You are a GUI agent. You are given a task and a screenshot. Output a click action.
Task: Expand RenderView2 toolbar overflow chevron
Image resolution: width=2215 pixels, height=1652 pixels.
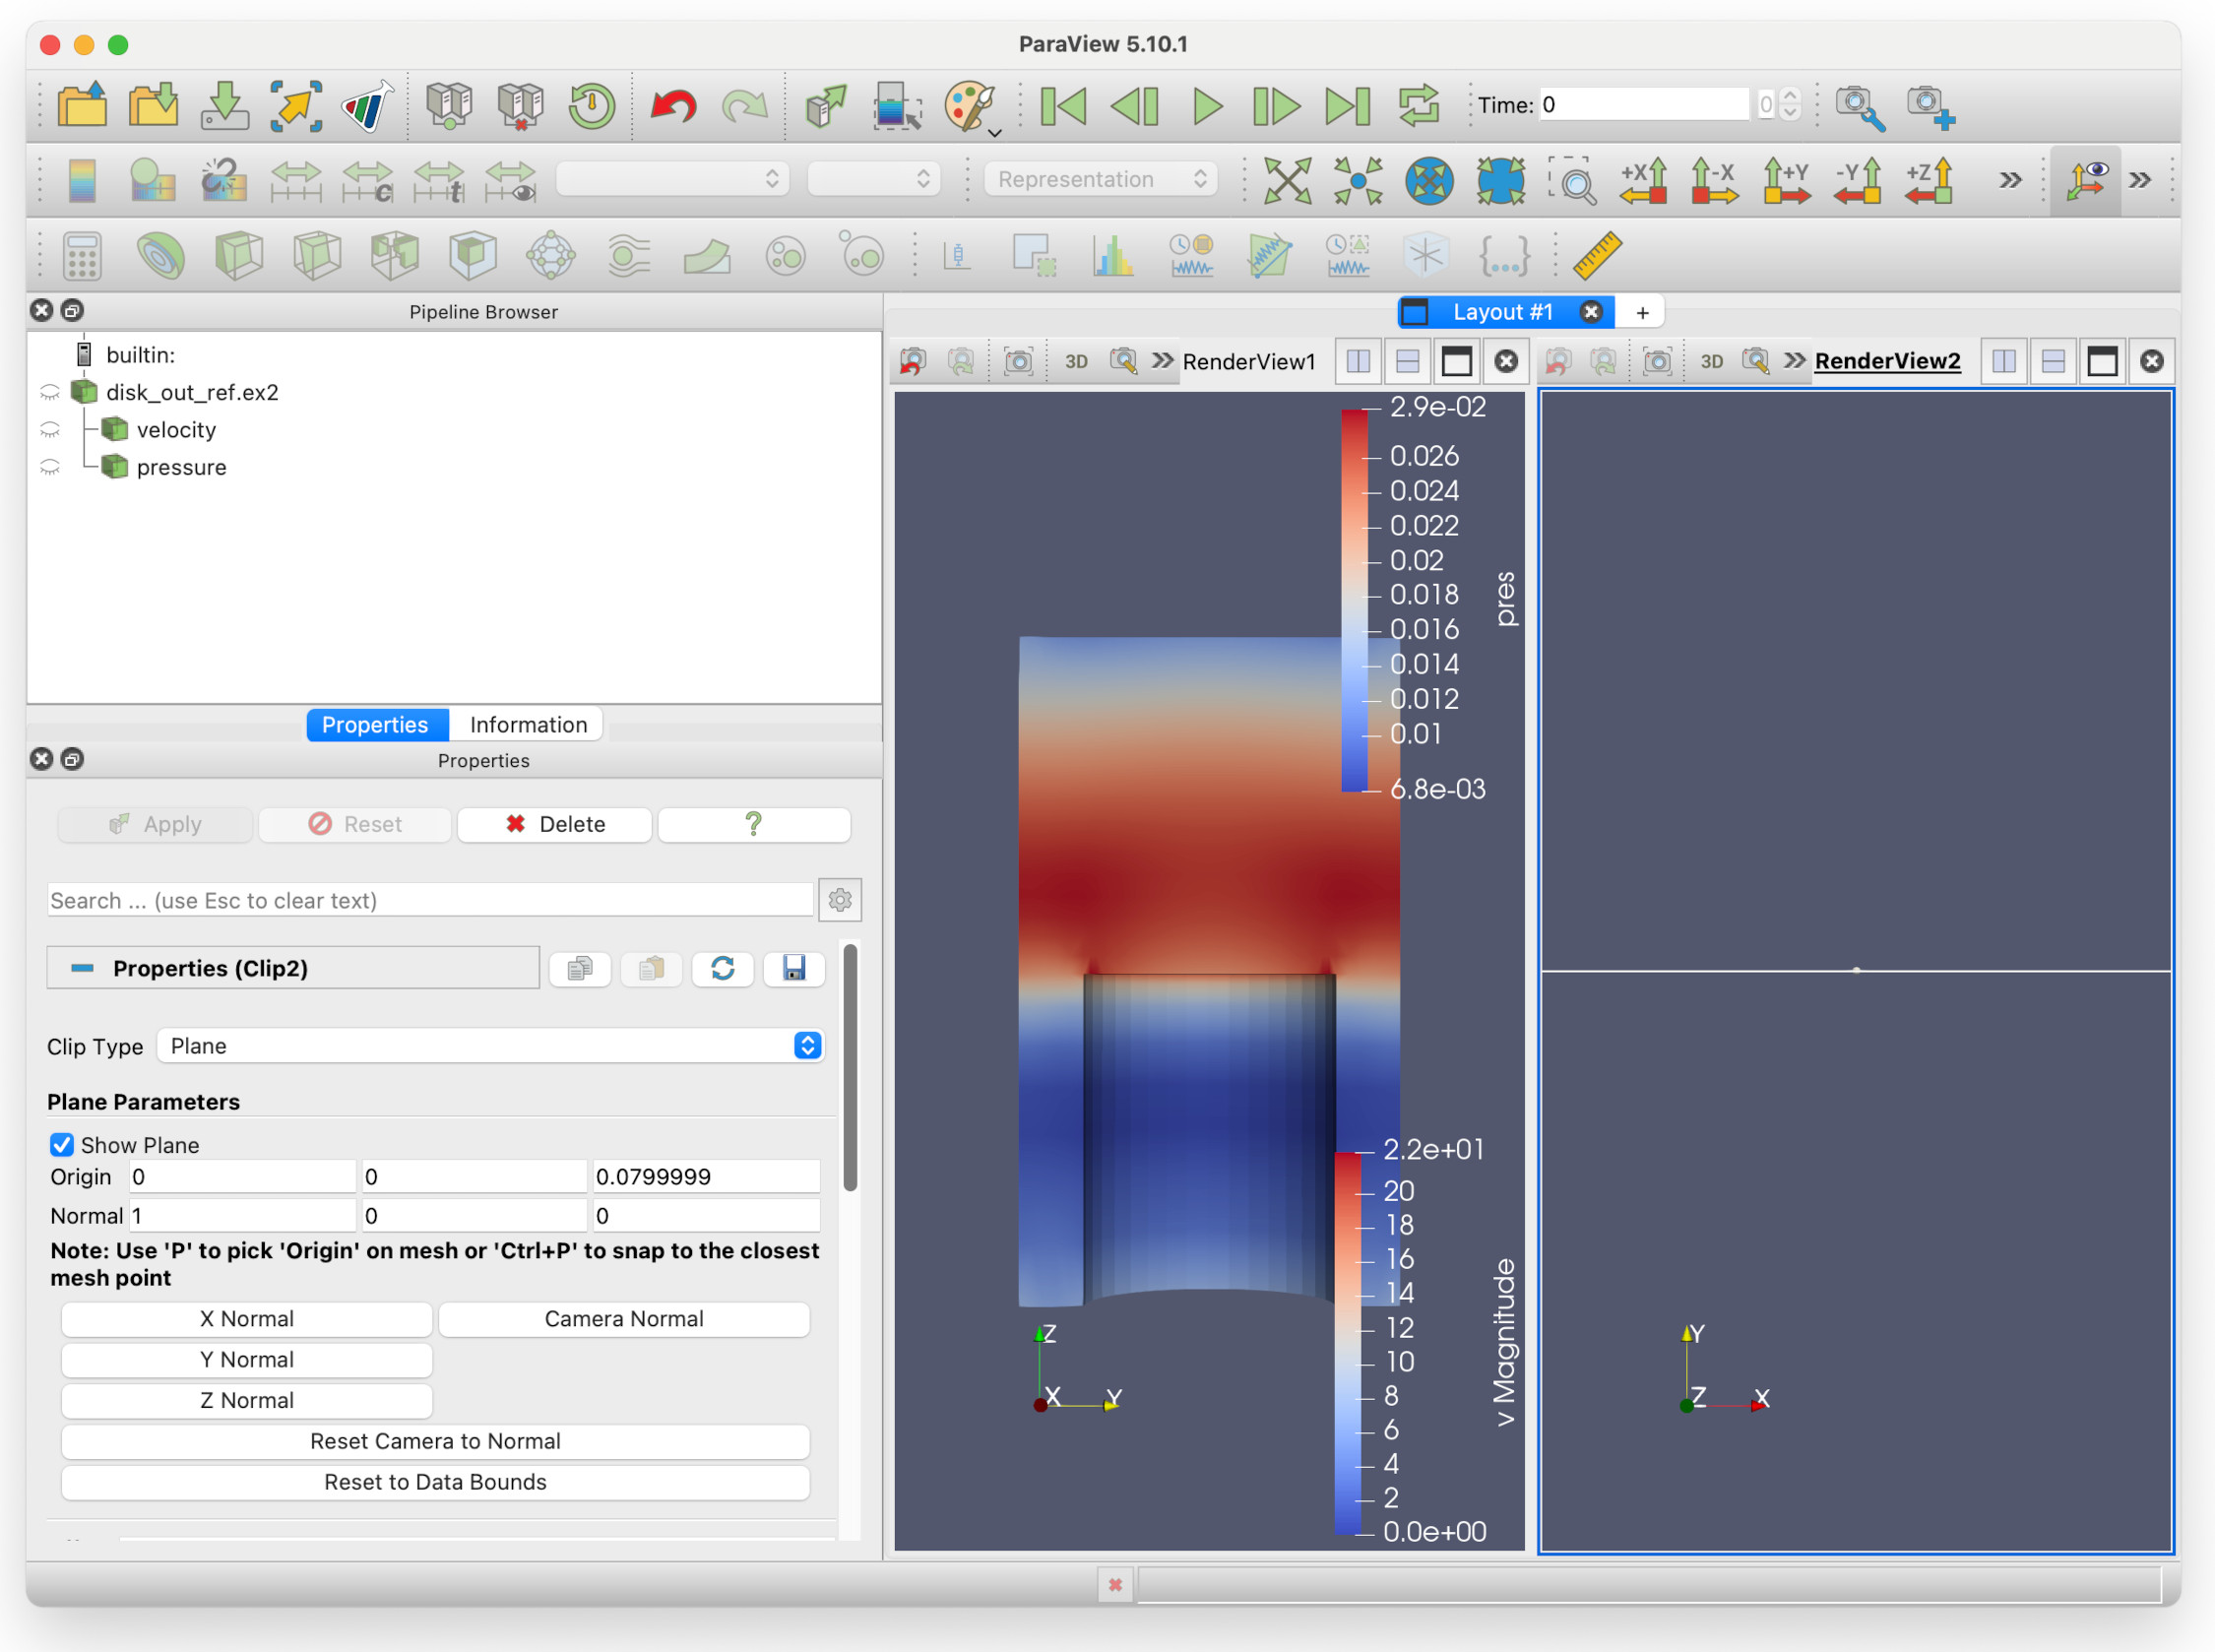click(x=1796, y=361)
